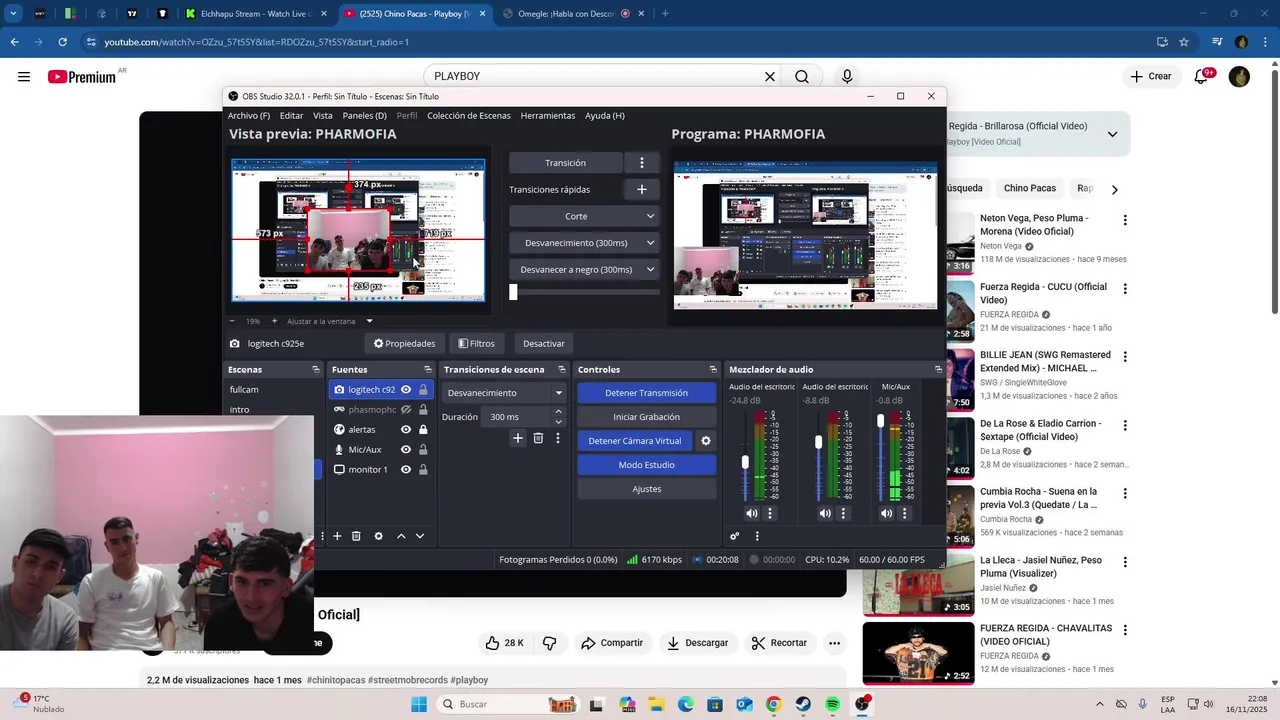Open the Herramientas menu

pos(548,115)
